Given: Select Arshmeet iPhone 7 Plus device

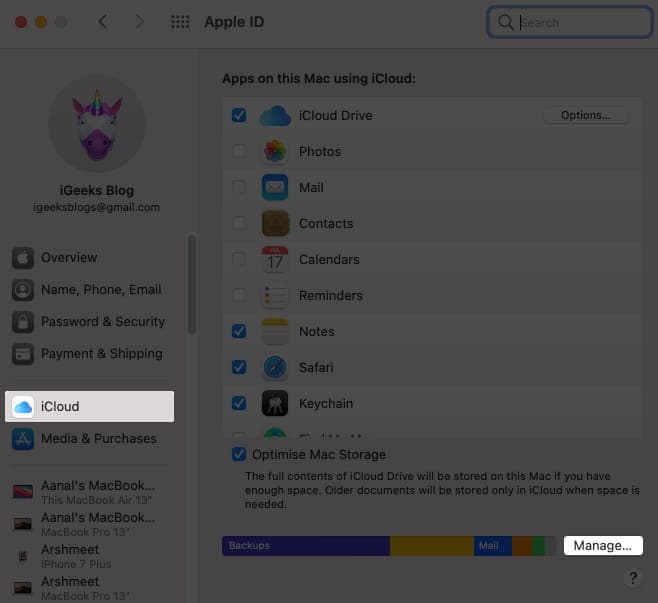Looking at the screenshot, I should point(89,556).
